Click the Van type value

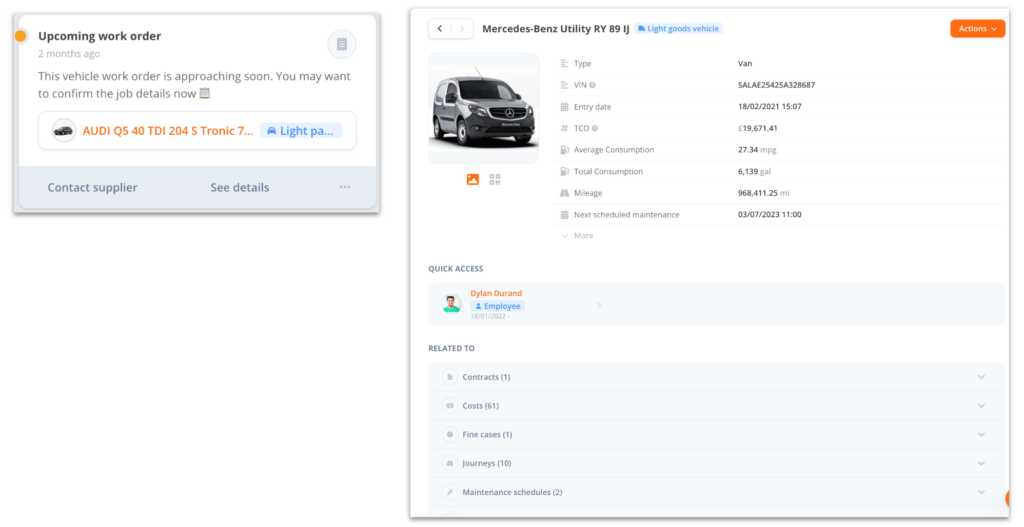(745, 63)
